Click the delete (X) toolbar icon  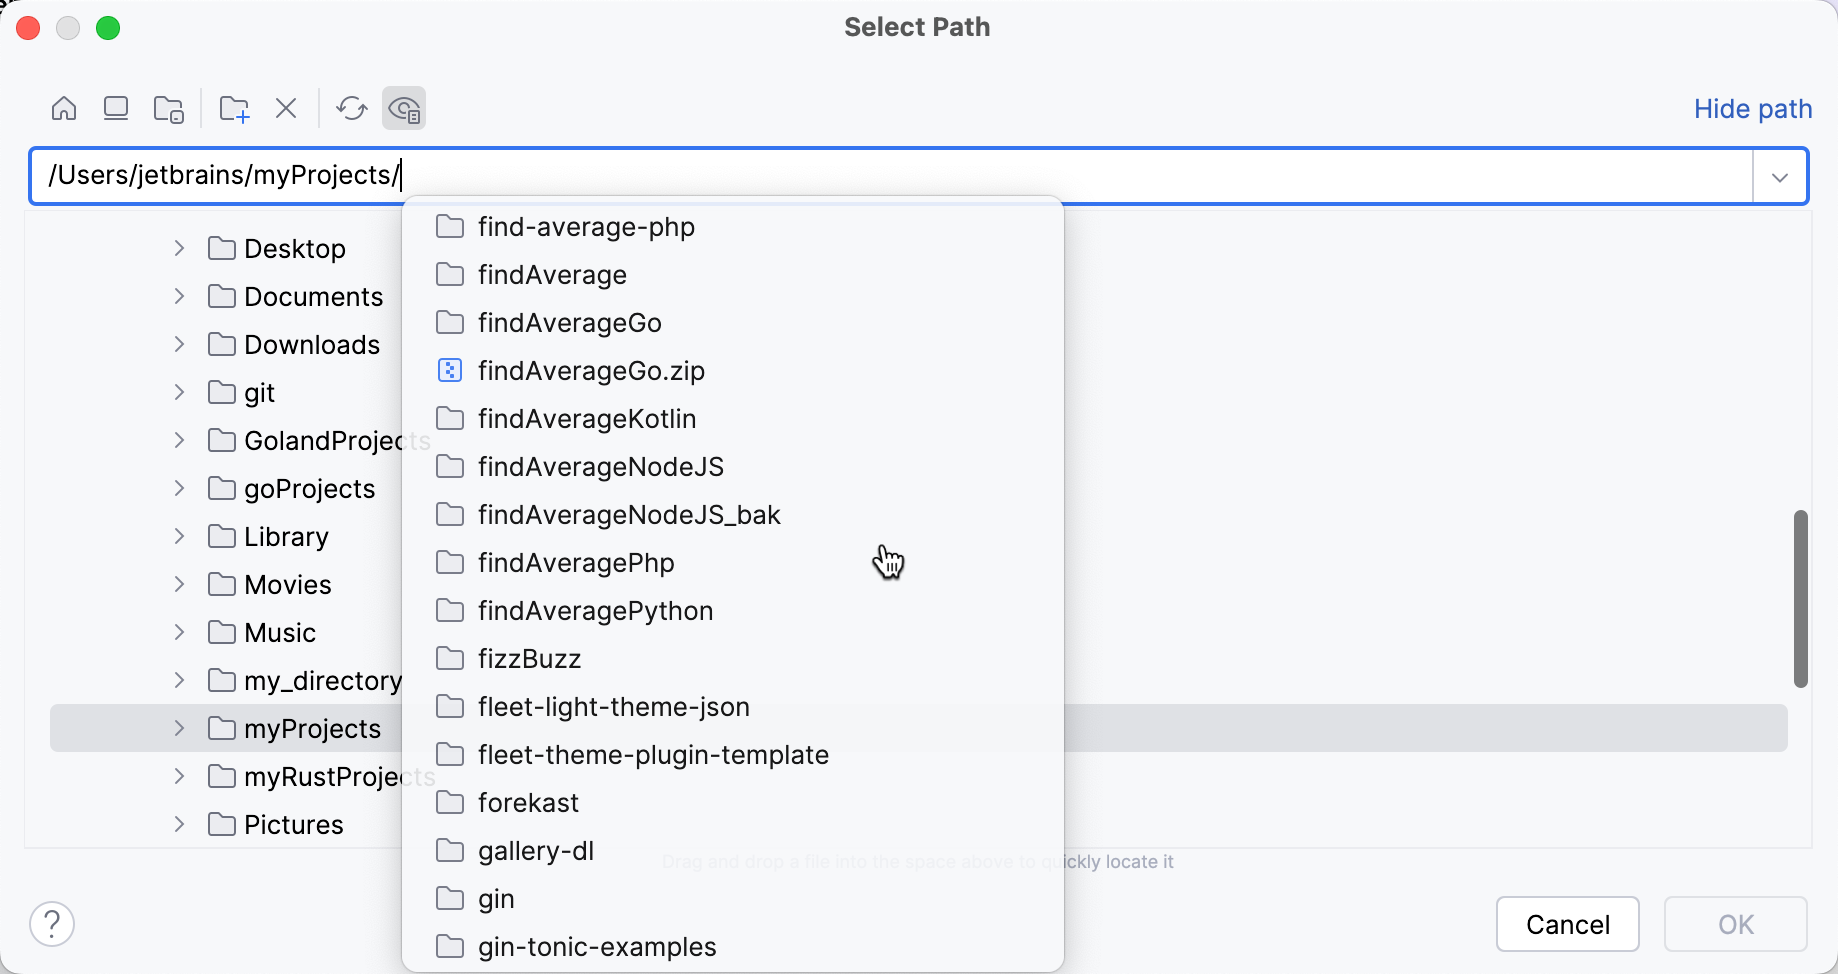[287, 107]
